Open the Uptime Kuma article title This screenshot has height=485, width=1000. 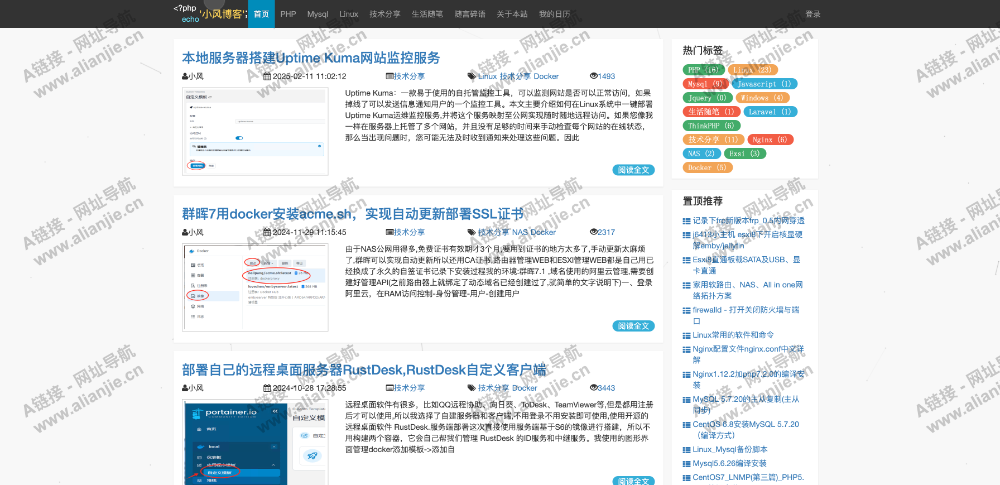[311, 58]
